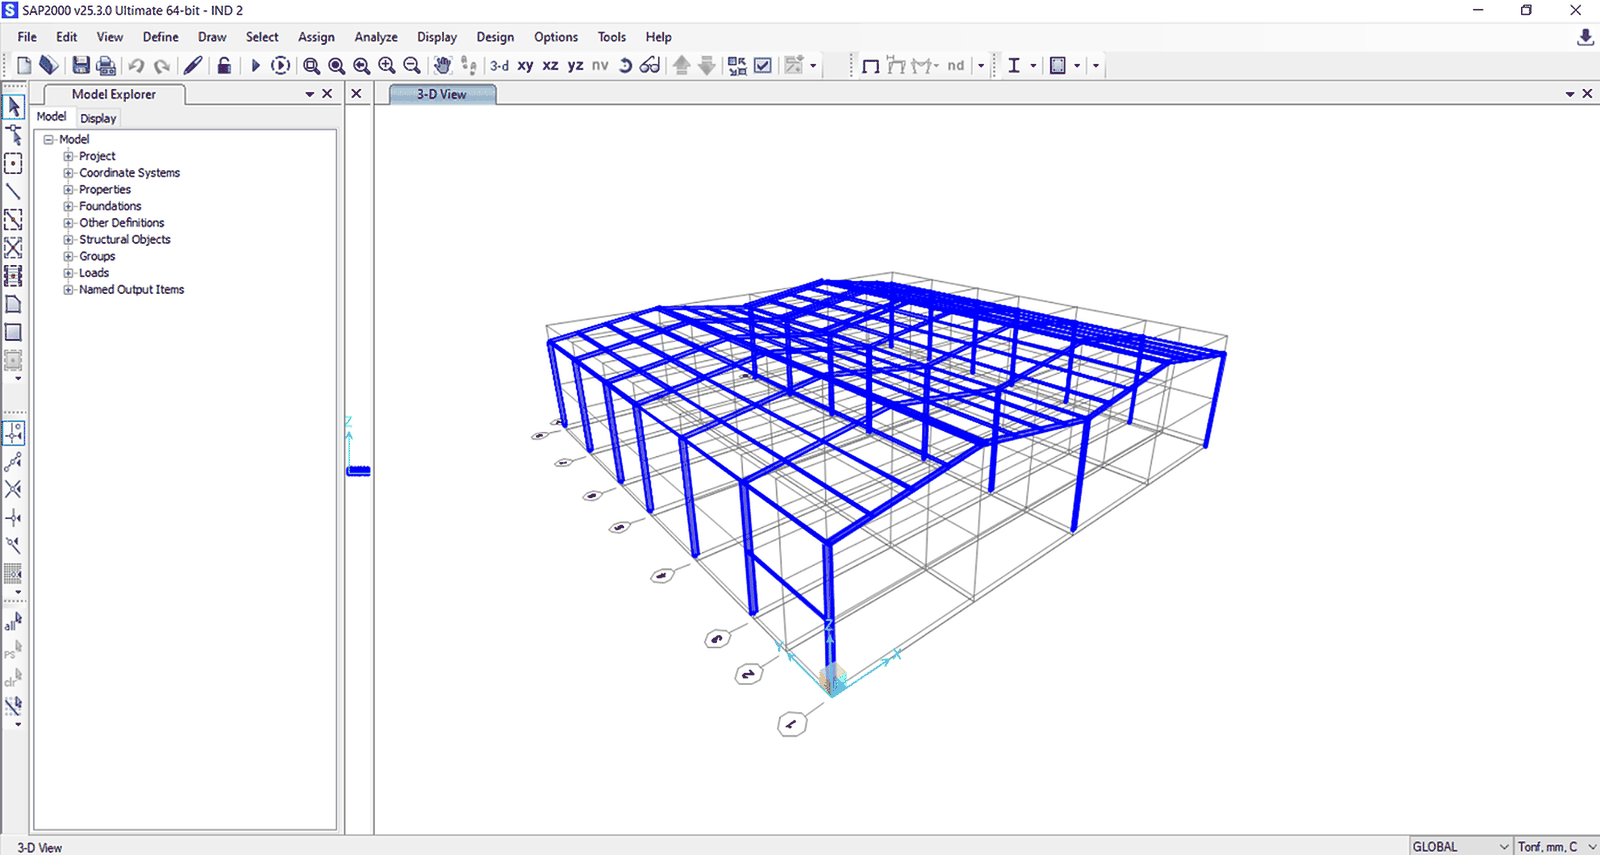The image size is (1600, 855).
Task: Select the Pan hand tool
Action: pos(443,65)
